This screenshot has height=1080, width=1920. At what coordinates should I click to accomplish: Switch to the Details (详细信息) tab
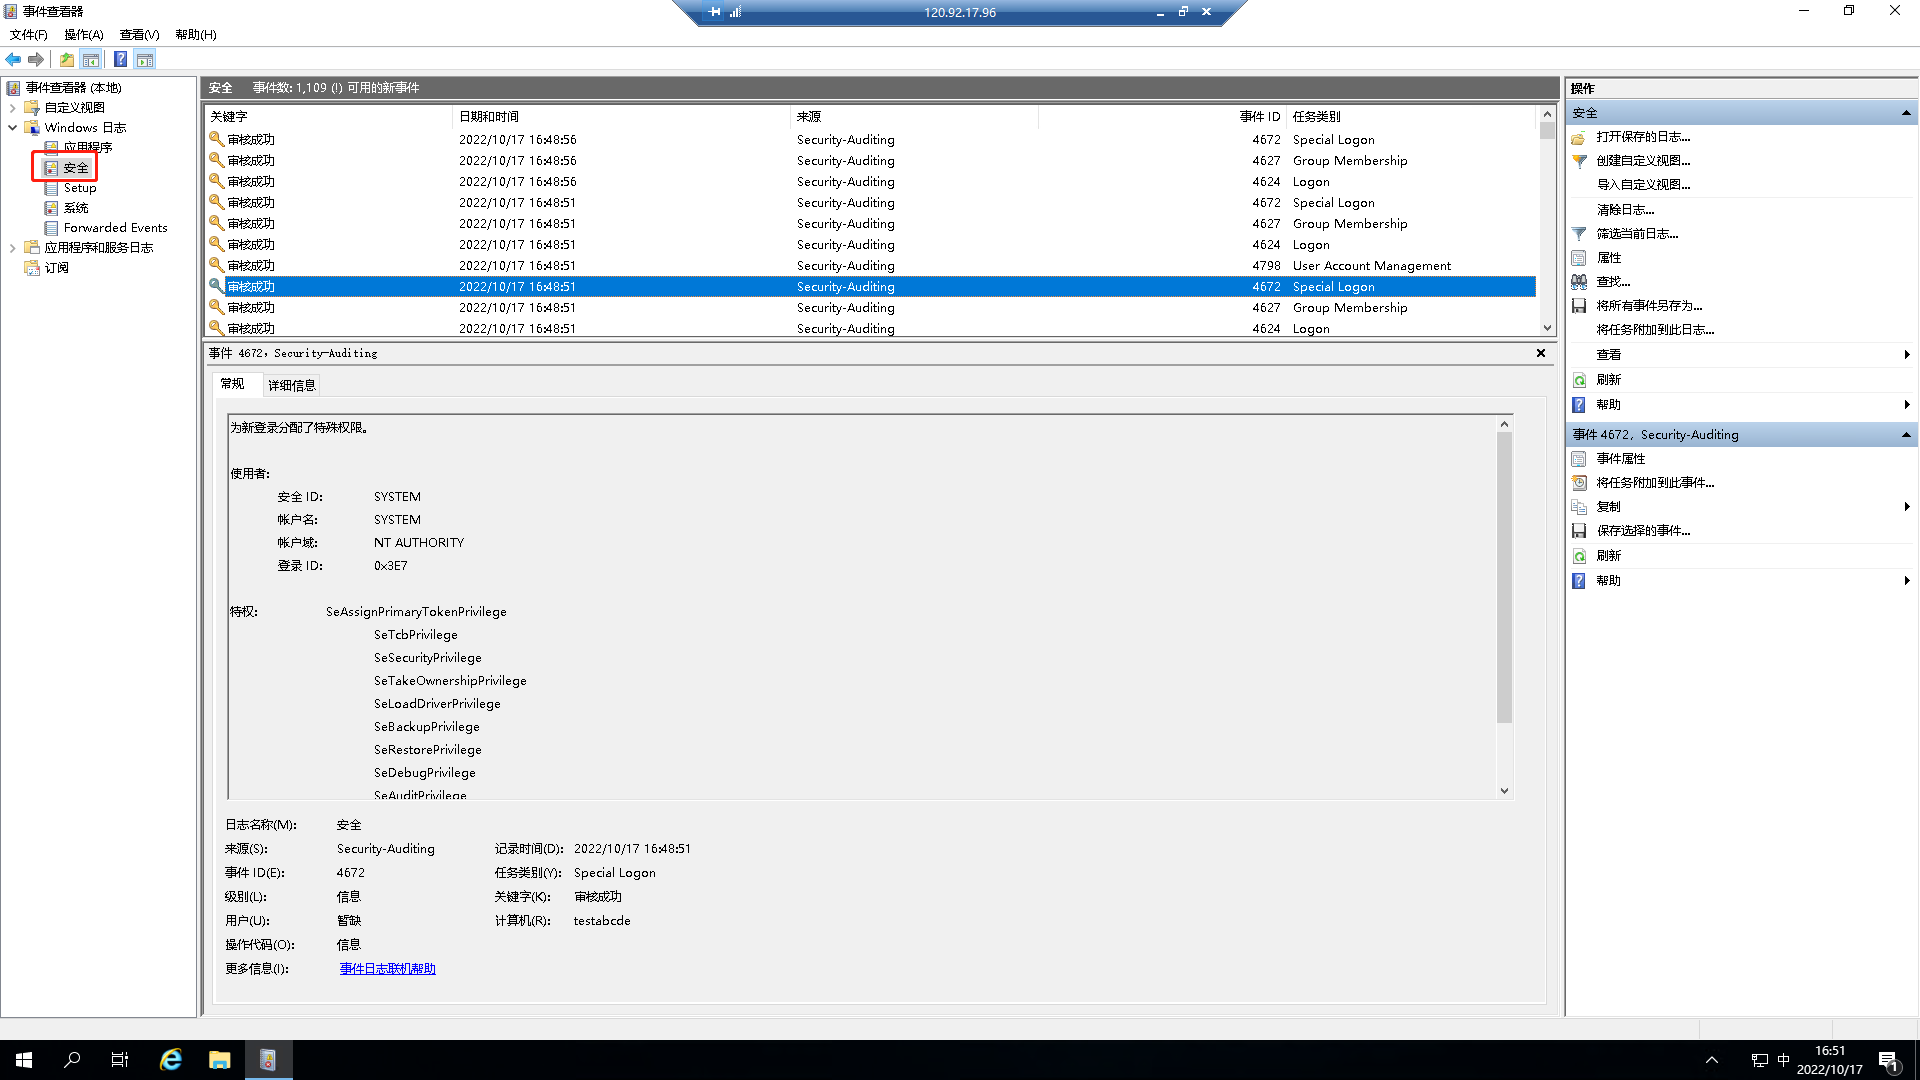click(x=291, y=385)
